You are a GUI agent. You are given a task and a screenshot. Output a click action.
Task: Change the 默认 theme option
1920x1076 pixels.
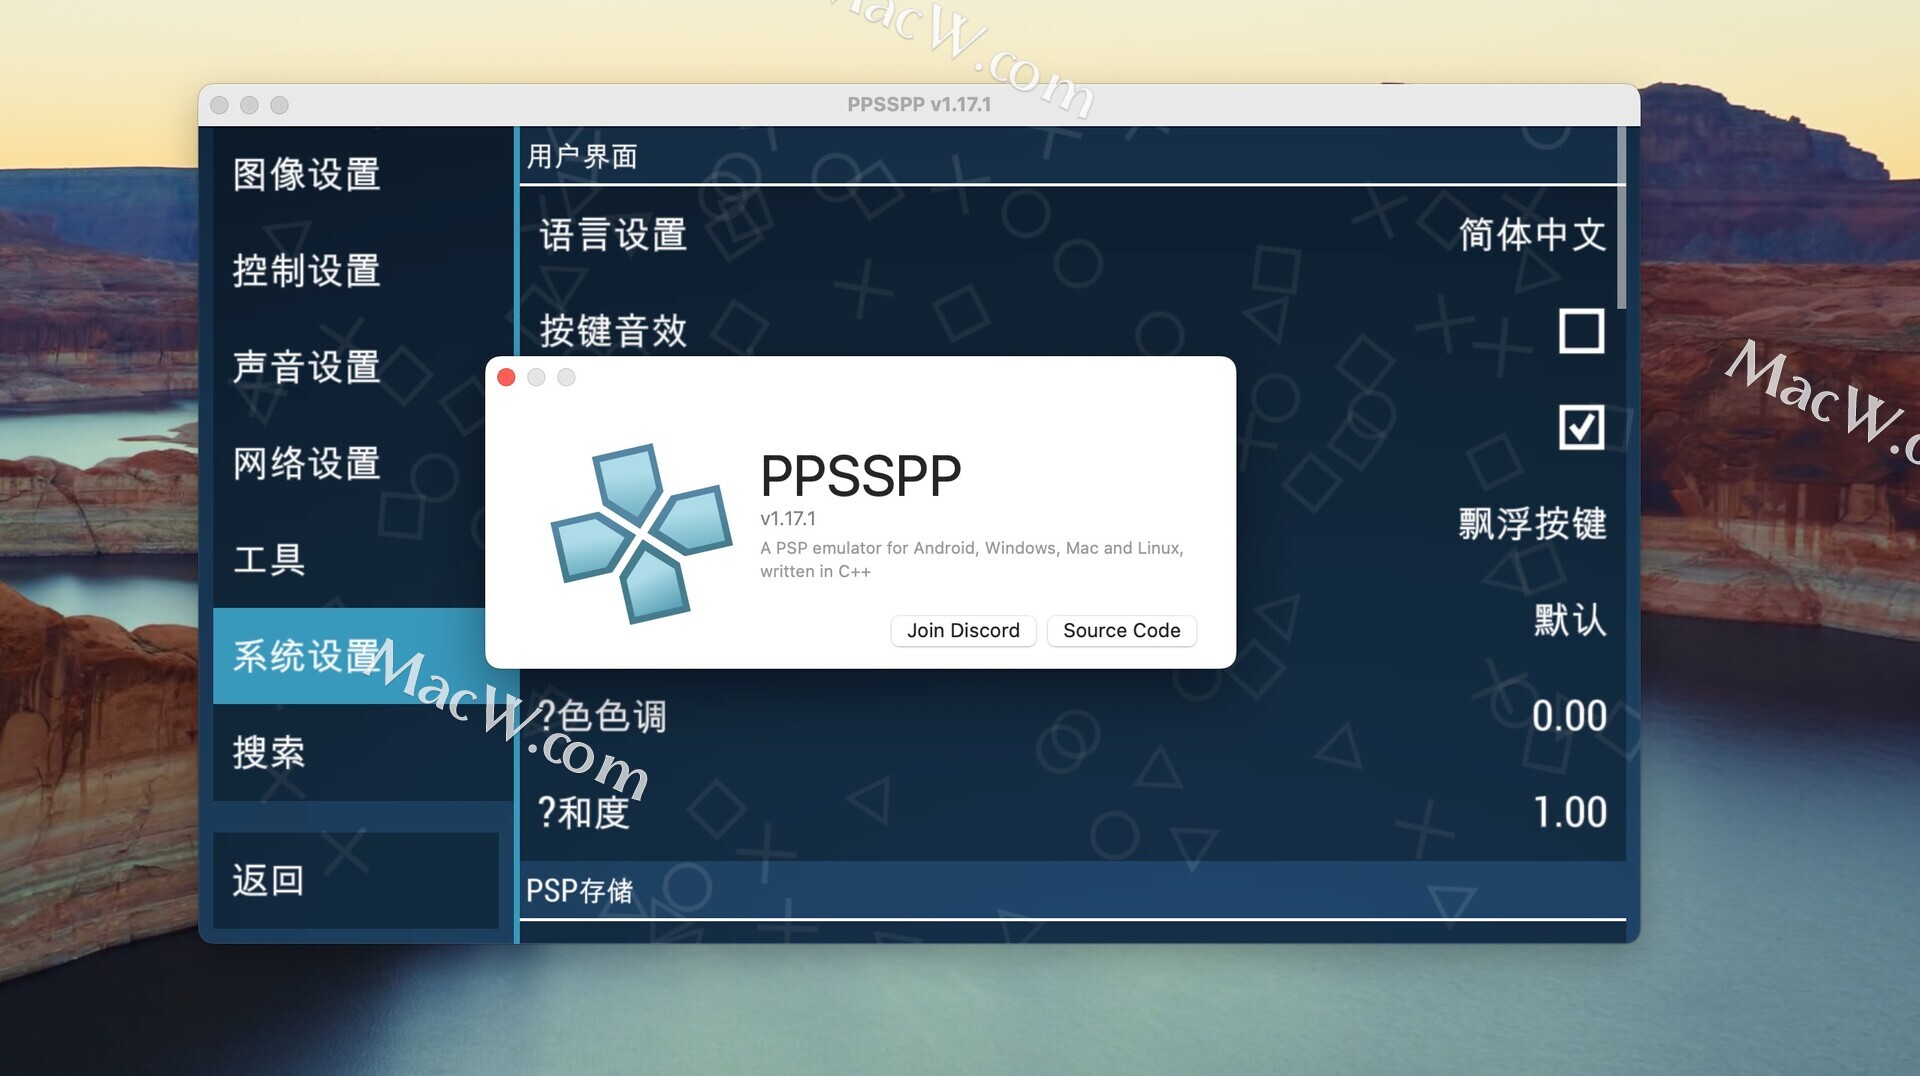(x=1570, y=620)
